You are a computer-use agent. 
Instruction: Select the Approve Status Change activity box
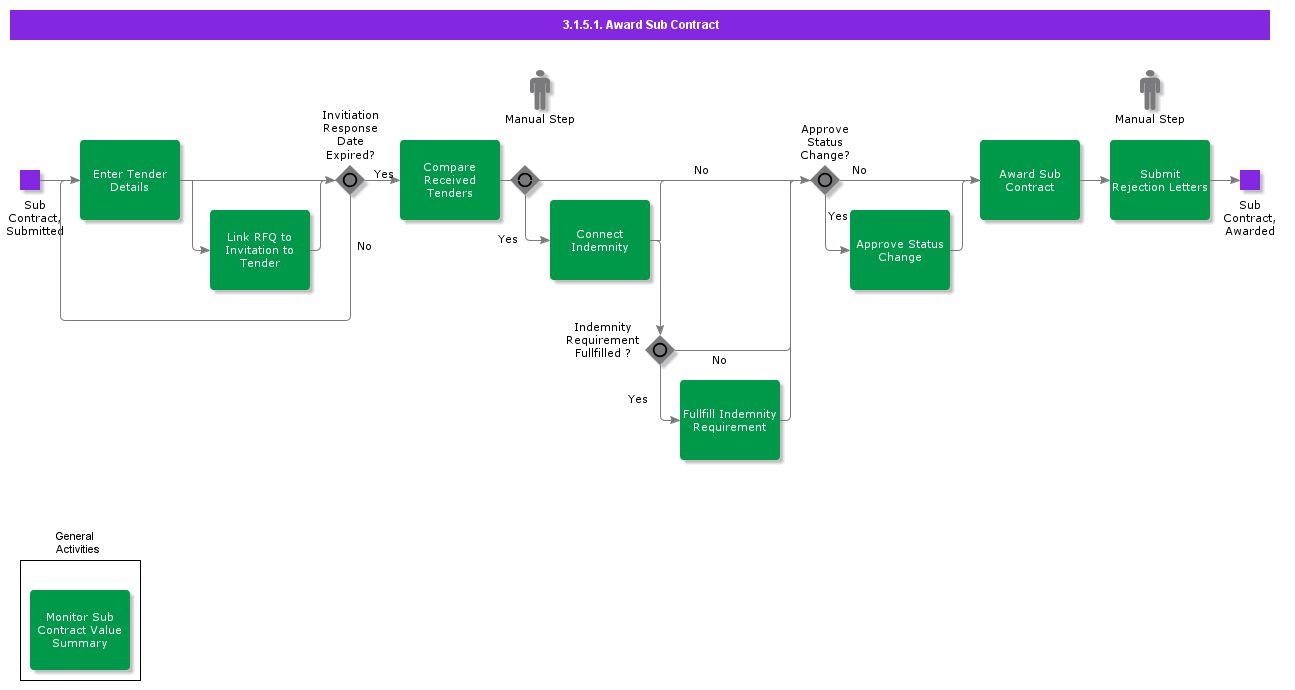pyautogui.click(x=899, y=250)
